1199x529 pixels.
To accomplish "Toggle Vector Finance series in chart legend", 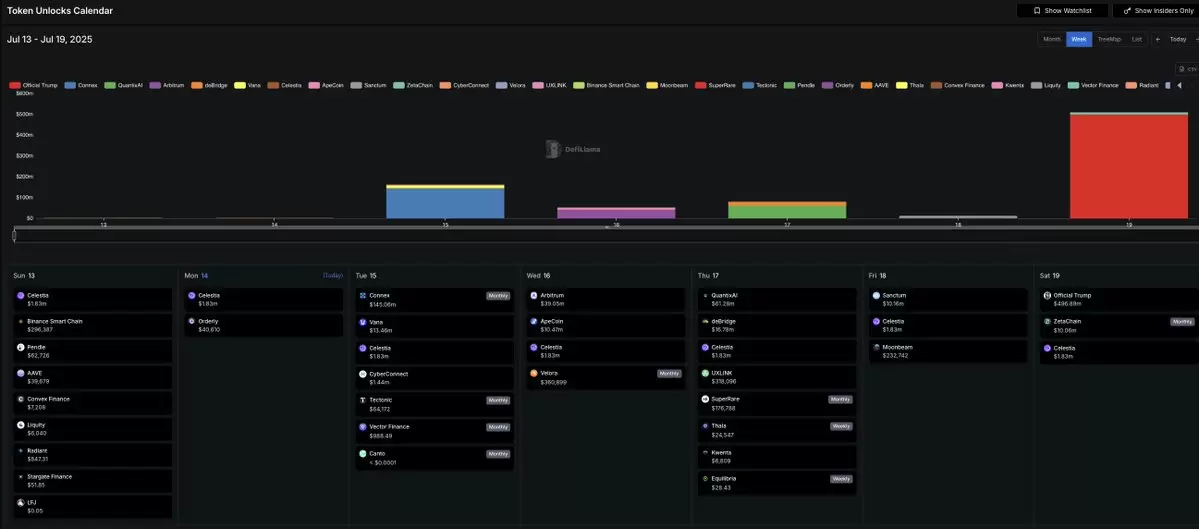I will pos(1093,86).
